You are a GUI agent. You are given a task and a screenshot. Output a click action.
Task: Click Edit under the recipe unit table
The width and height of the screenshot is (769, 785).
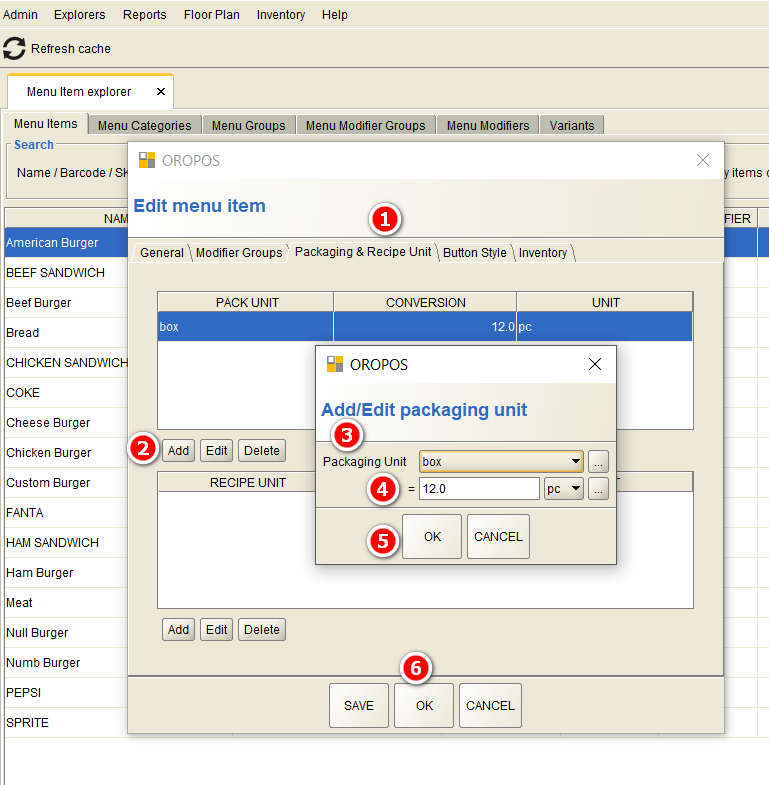point(216,629)
